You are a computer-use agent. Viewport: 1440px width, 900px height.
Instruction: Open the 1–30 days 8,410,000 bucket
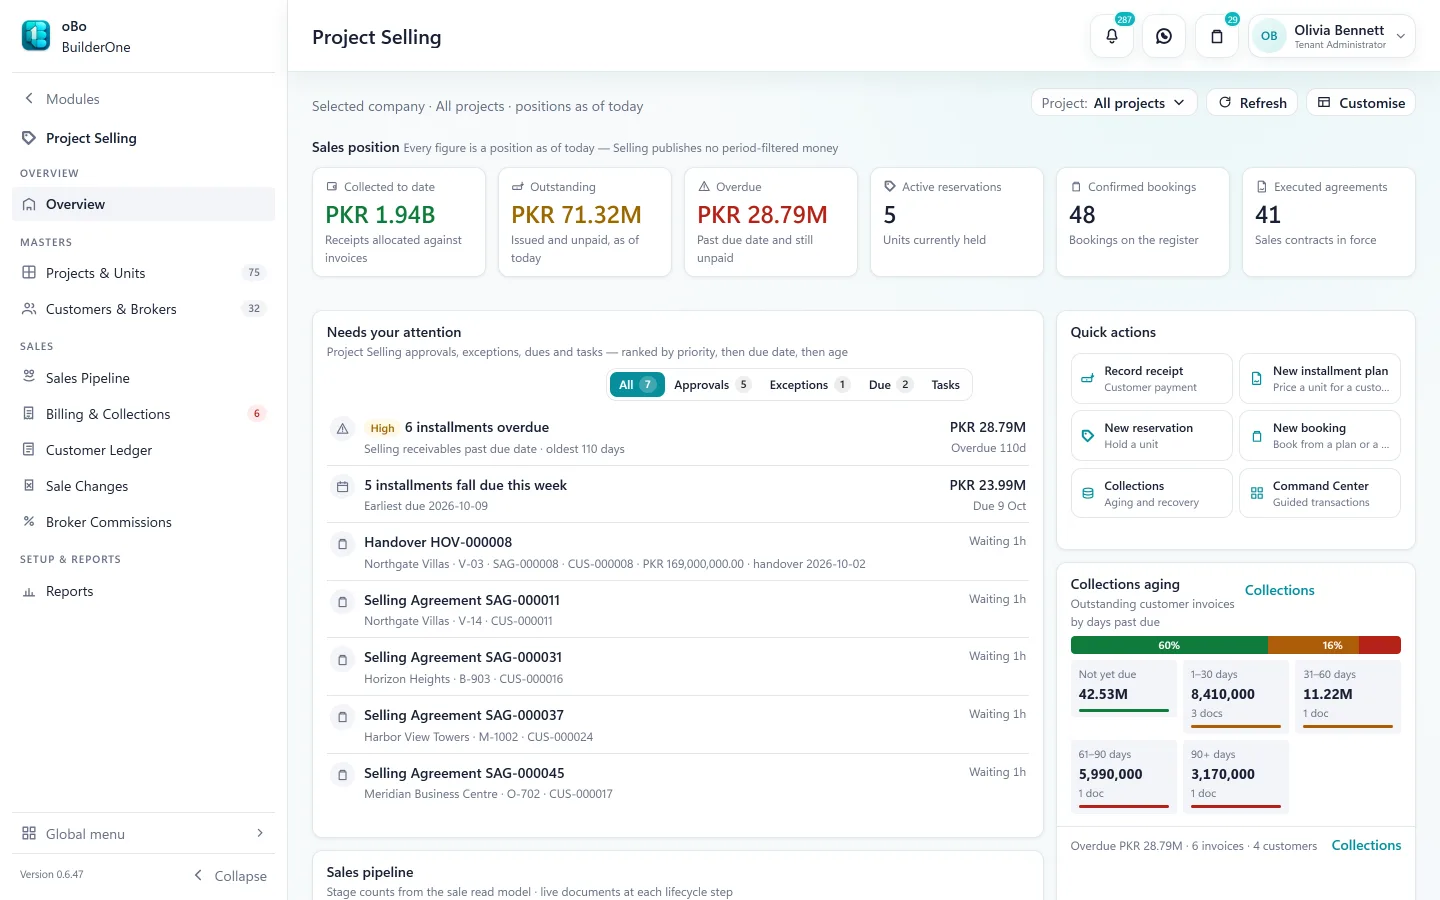[x=1236, y=697]
